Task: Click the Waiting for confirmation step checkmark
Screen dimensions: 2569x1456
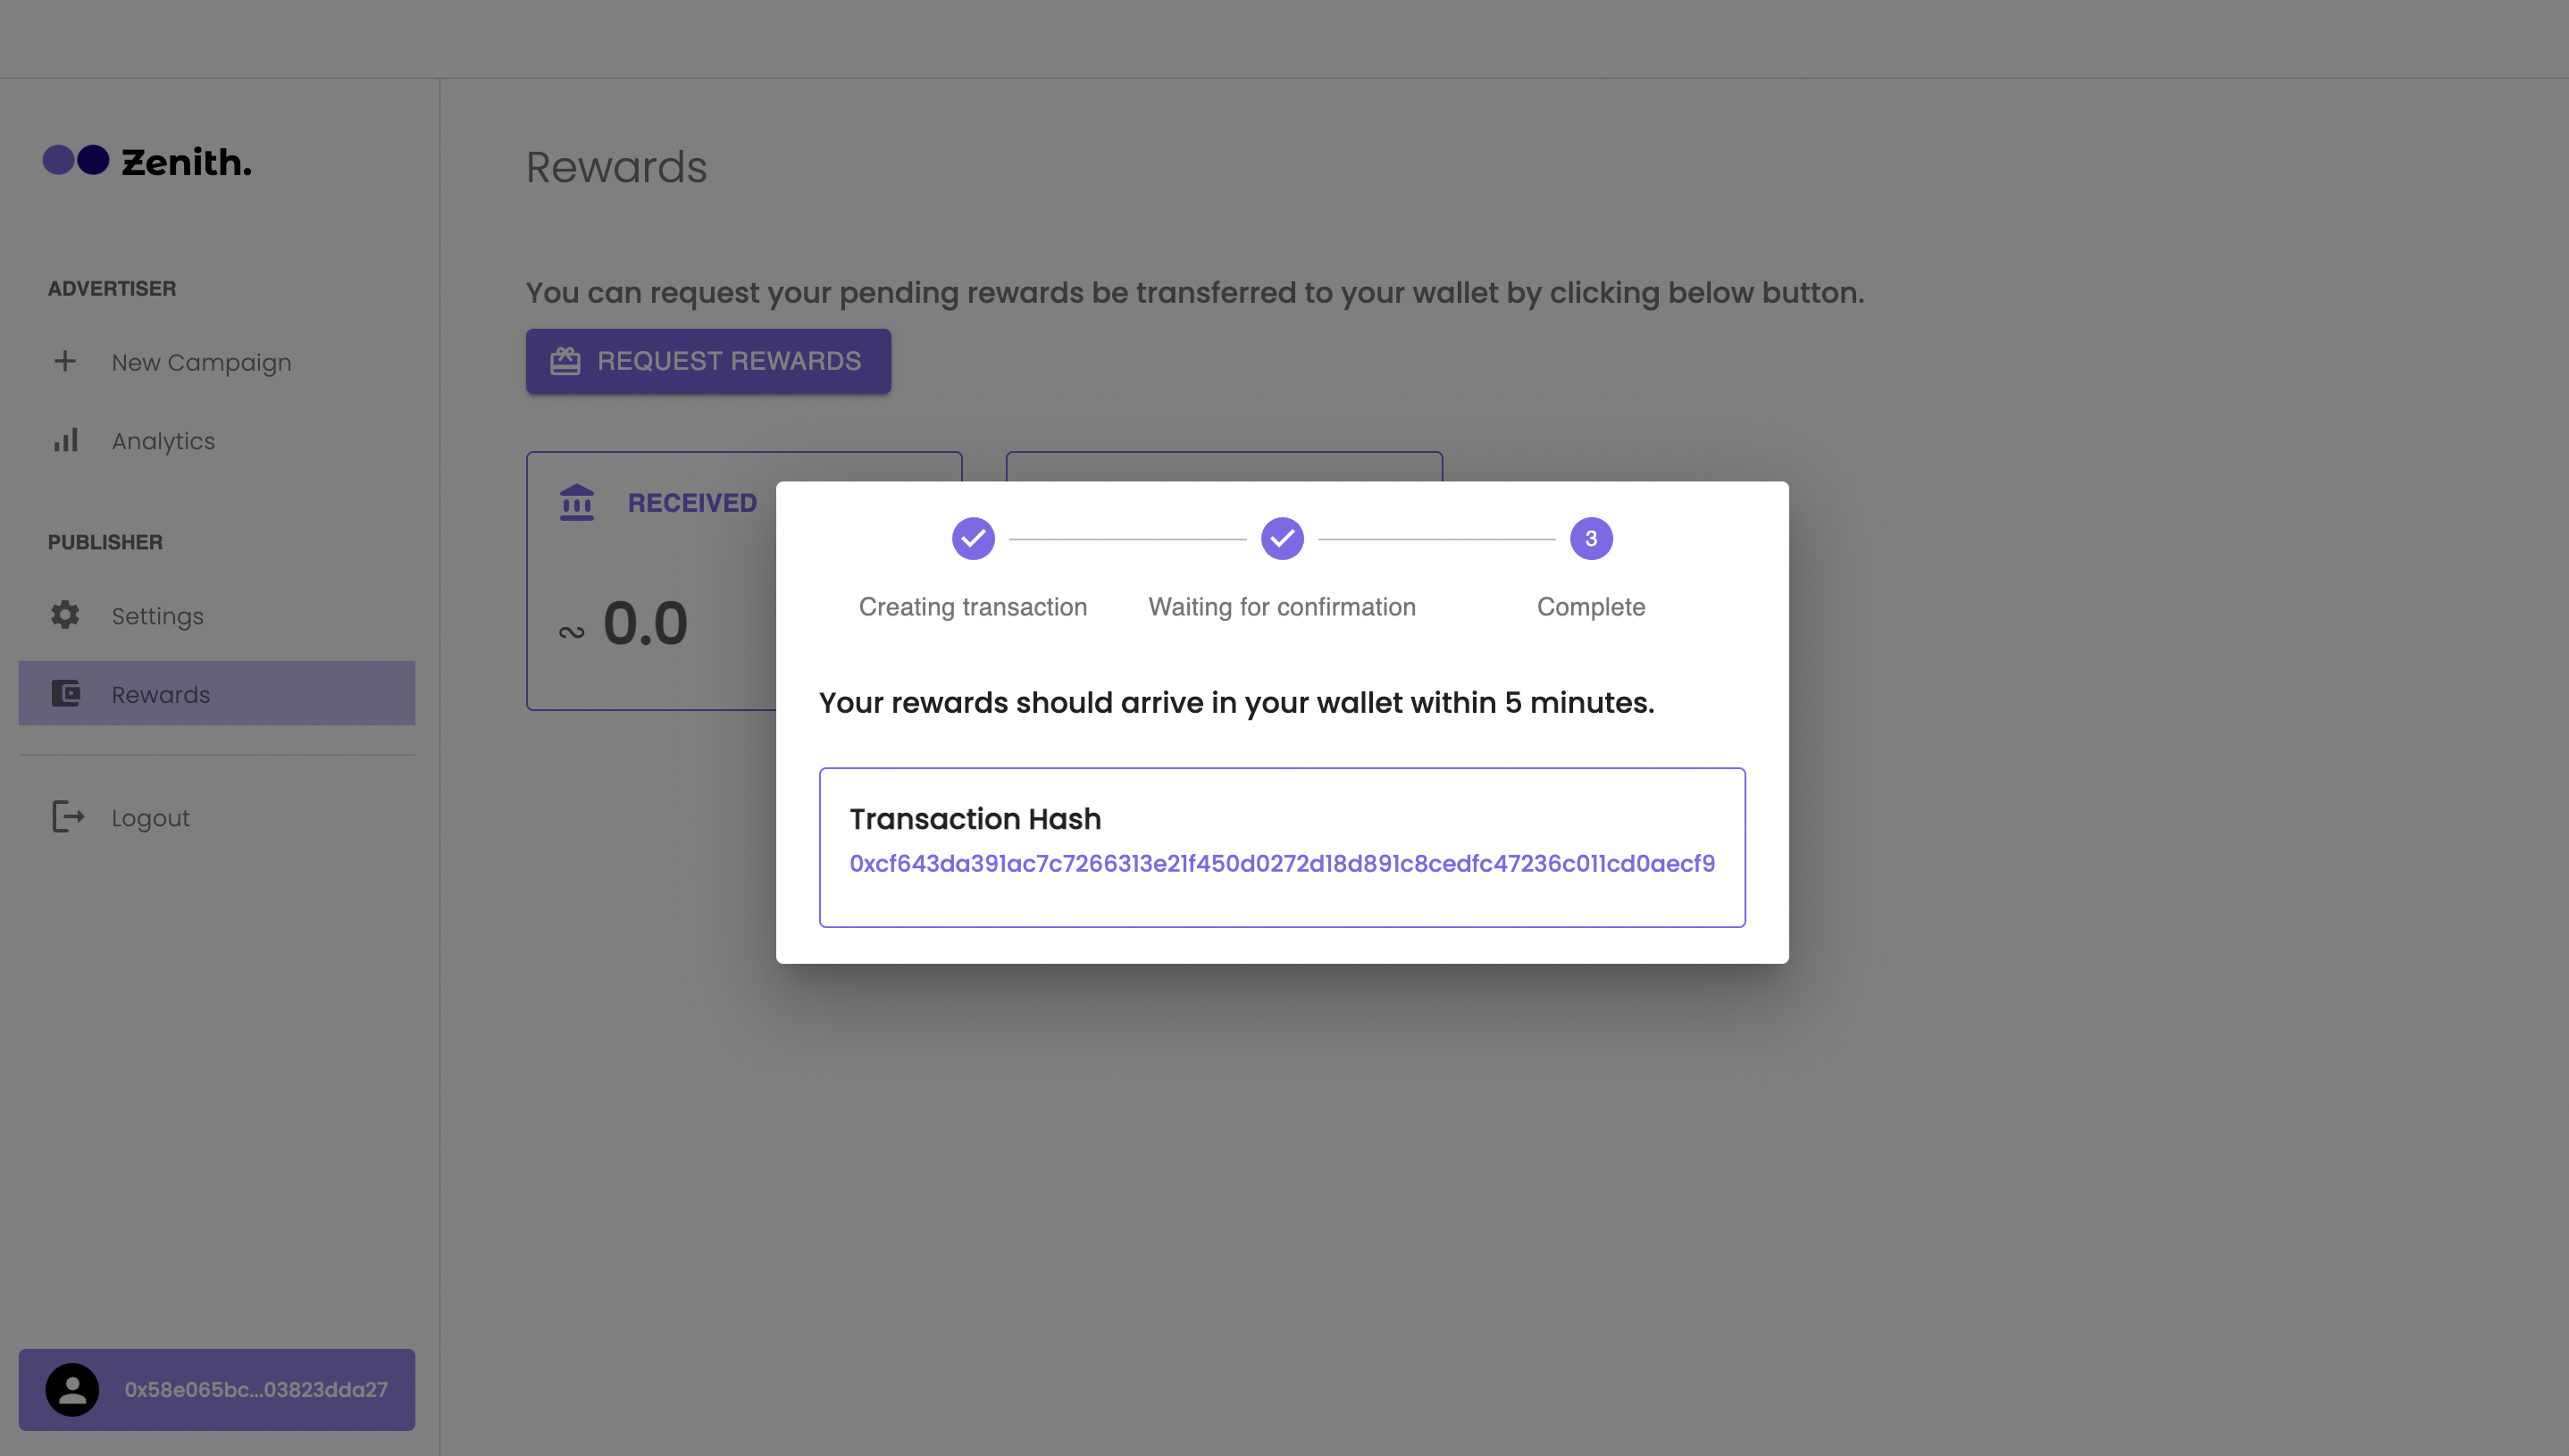Action: pyautogui.click(x=1282, y=539)
